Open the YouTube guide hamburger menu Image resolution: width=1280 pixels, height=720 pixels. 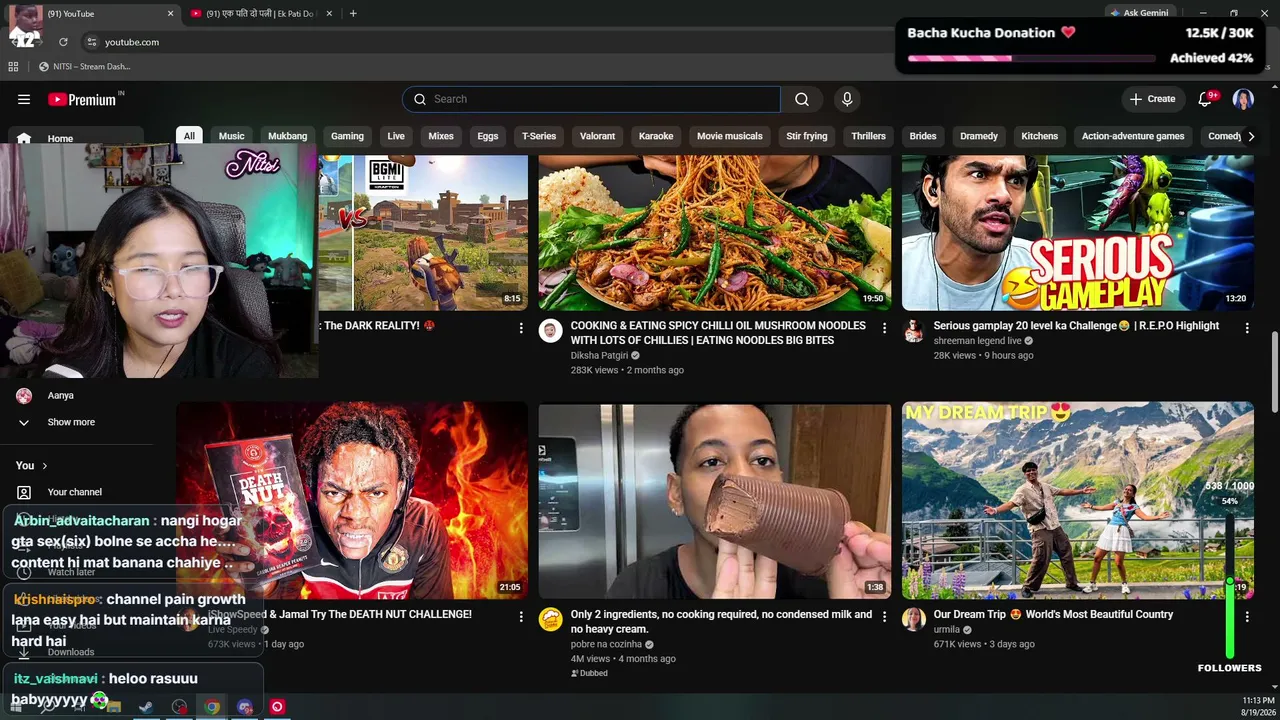[x=24, y=99]
